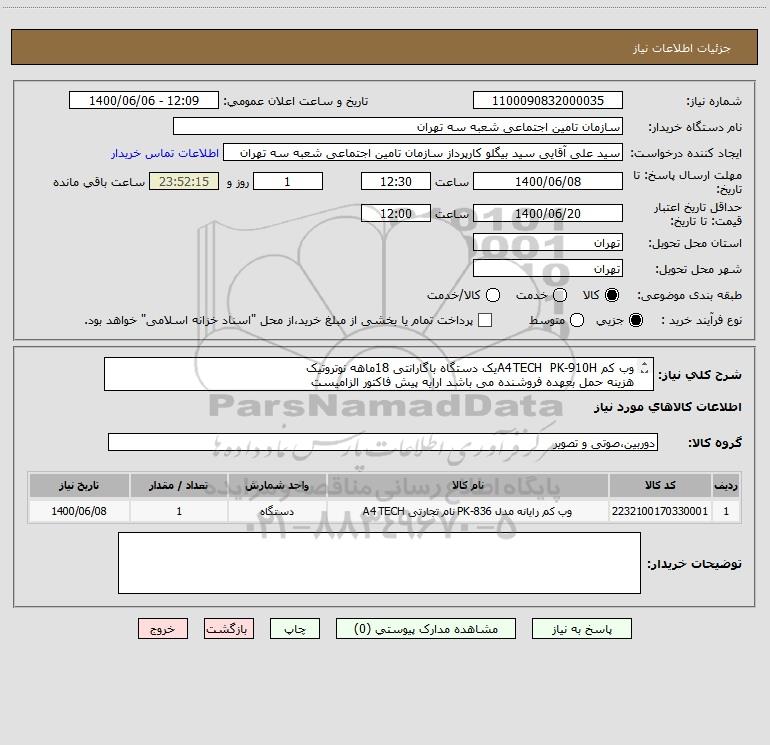
Task: Click the کد کالا column header
Action: click(x=660, y=485)
